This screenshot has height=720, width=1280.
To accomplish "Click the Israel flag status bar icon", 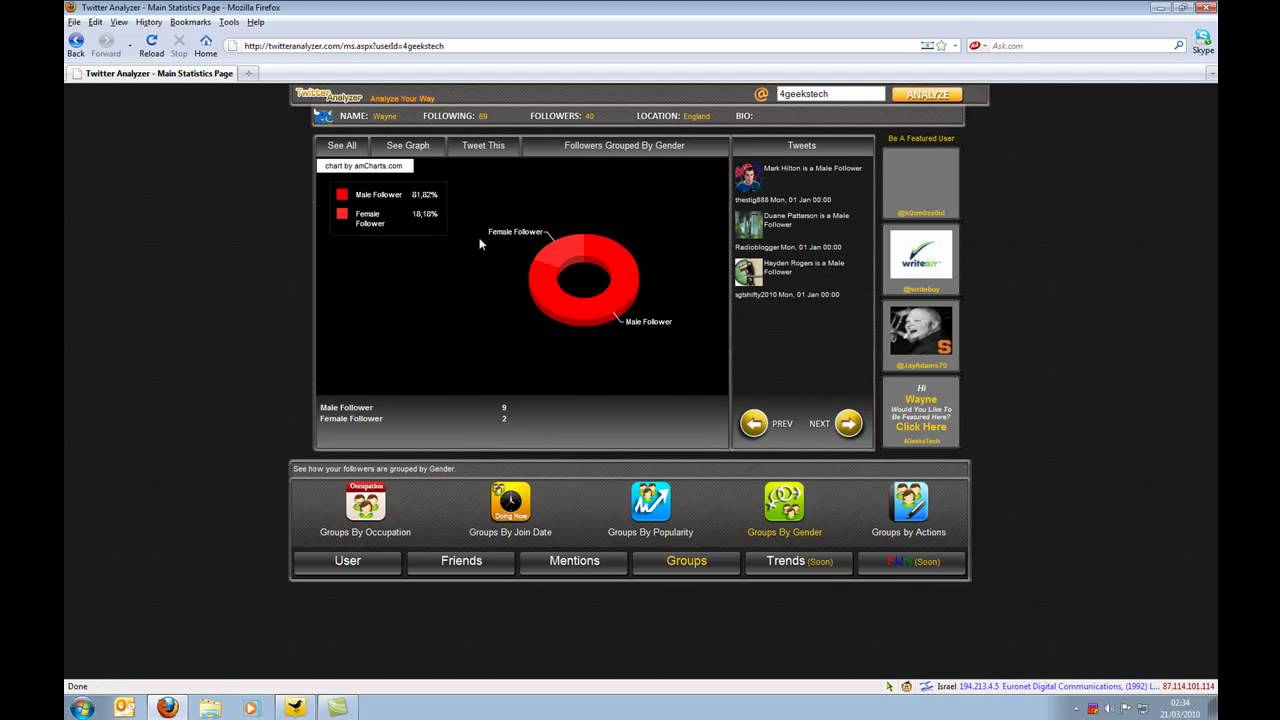I will click(926, 687).
